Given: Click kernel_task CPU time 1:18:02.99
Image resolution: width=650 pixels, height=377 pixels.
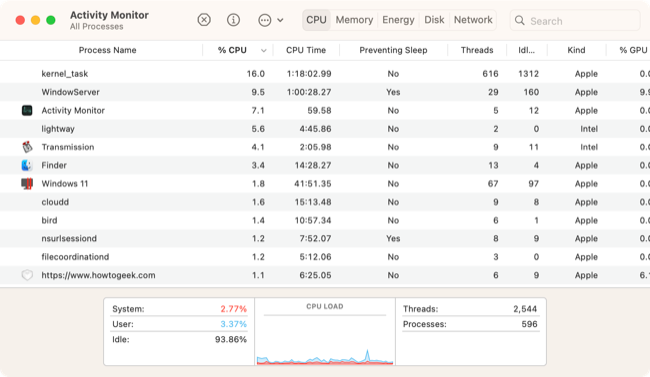Looking at the screenshot, I should coord(309,73).
